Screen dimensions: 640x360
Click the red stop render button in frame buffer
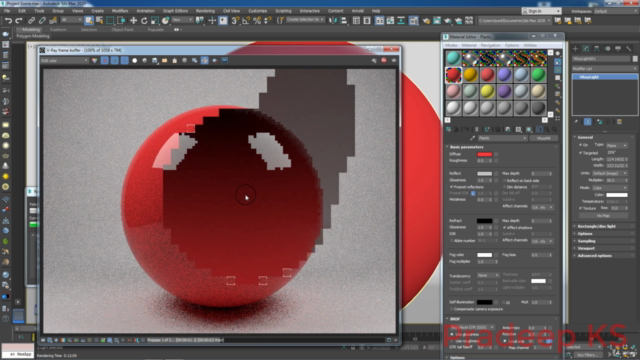pos(384,60)
